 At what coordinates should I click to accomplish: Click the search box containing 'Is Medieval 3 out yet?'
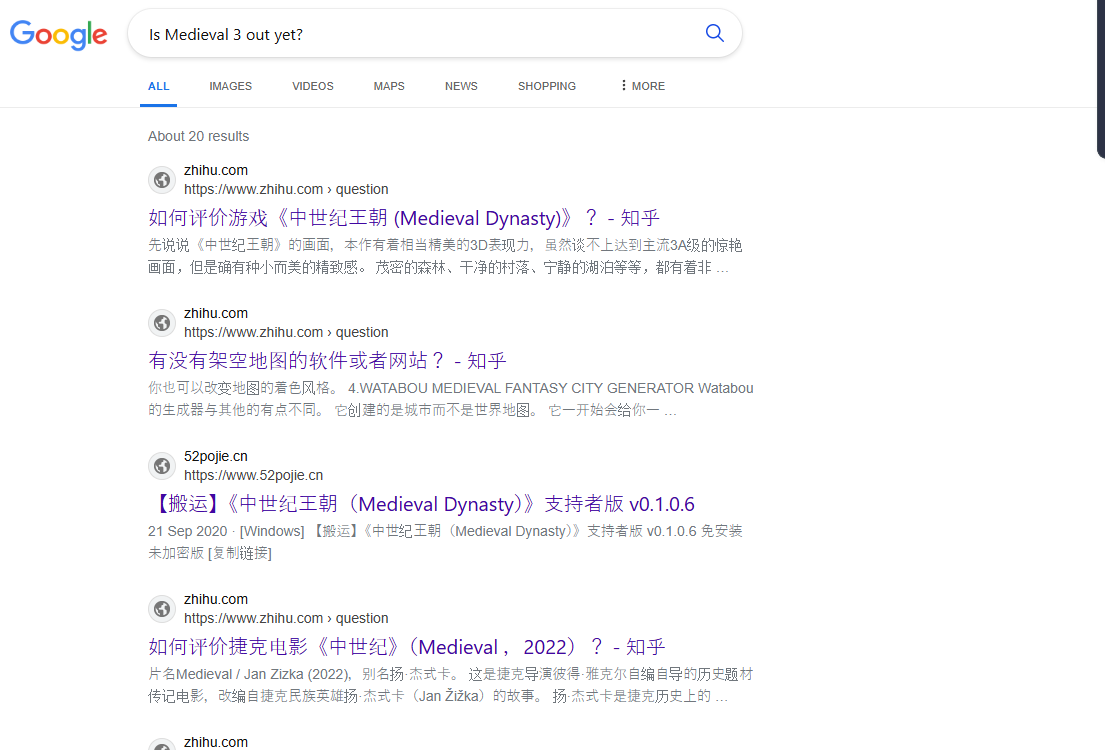434,34
